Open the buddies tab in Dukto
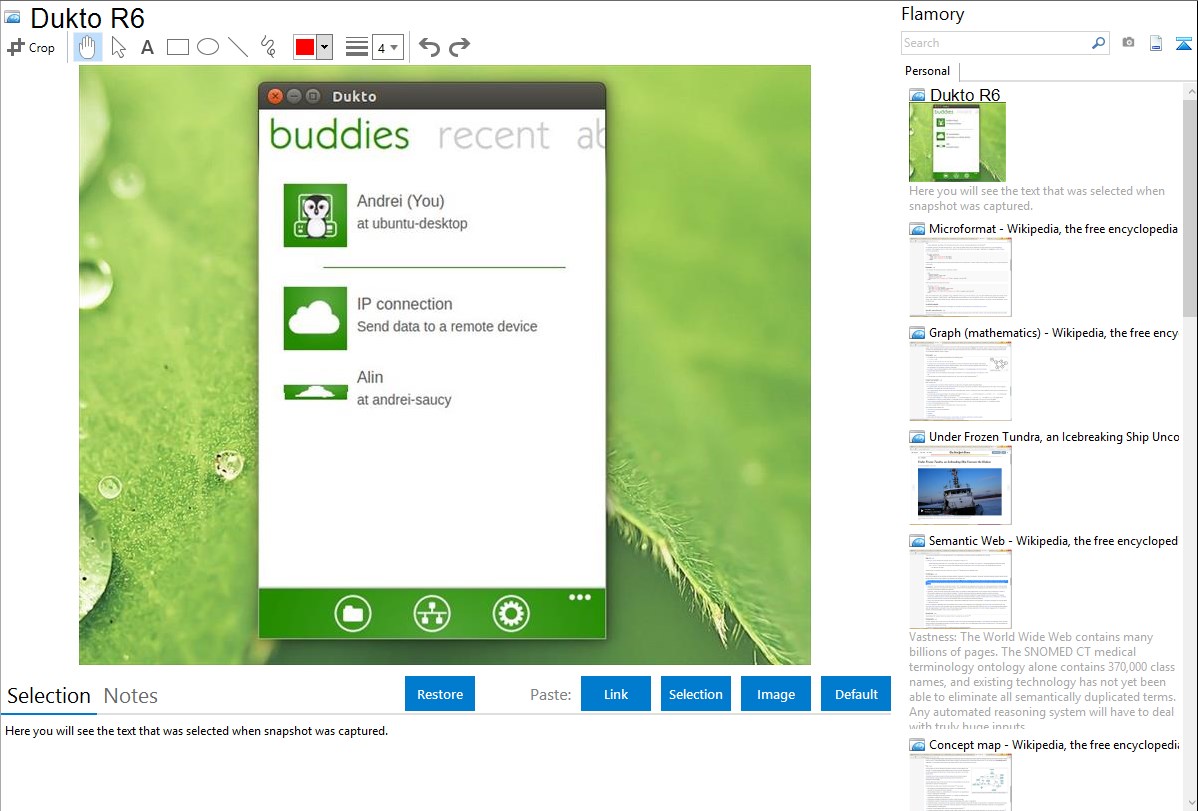 [339, 135]
